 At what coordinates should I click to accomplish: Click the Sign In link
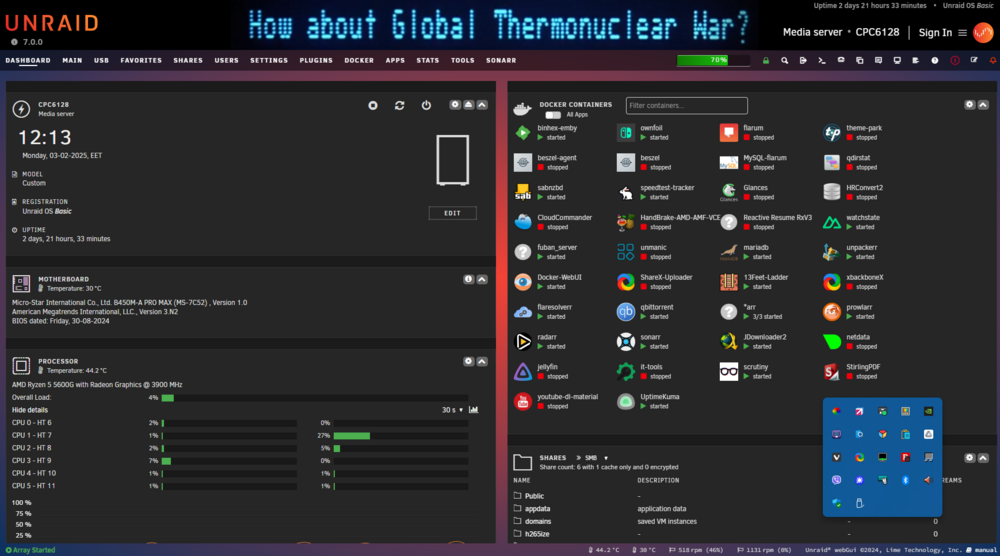[x=935, y=33]
